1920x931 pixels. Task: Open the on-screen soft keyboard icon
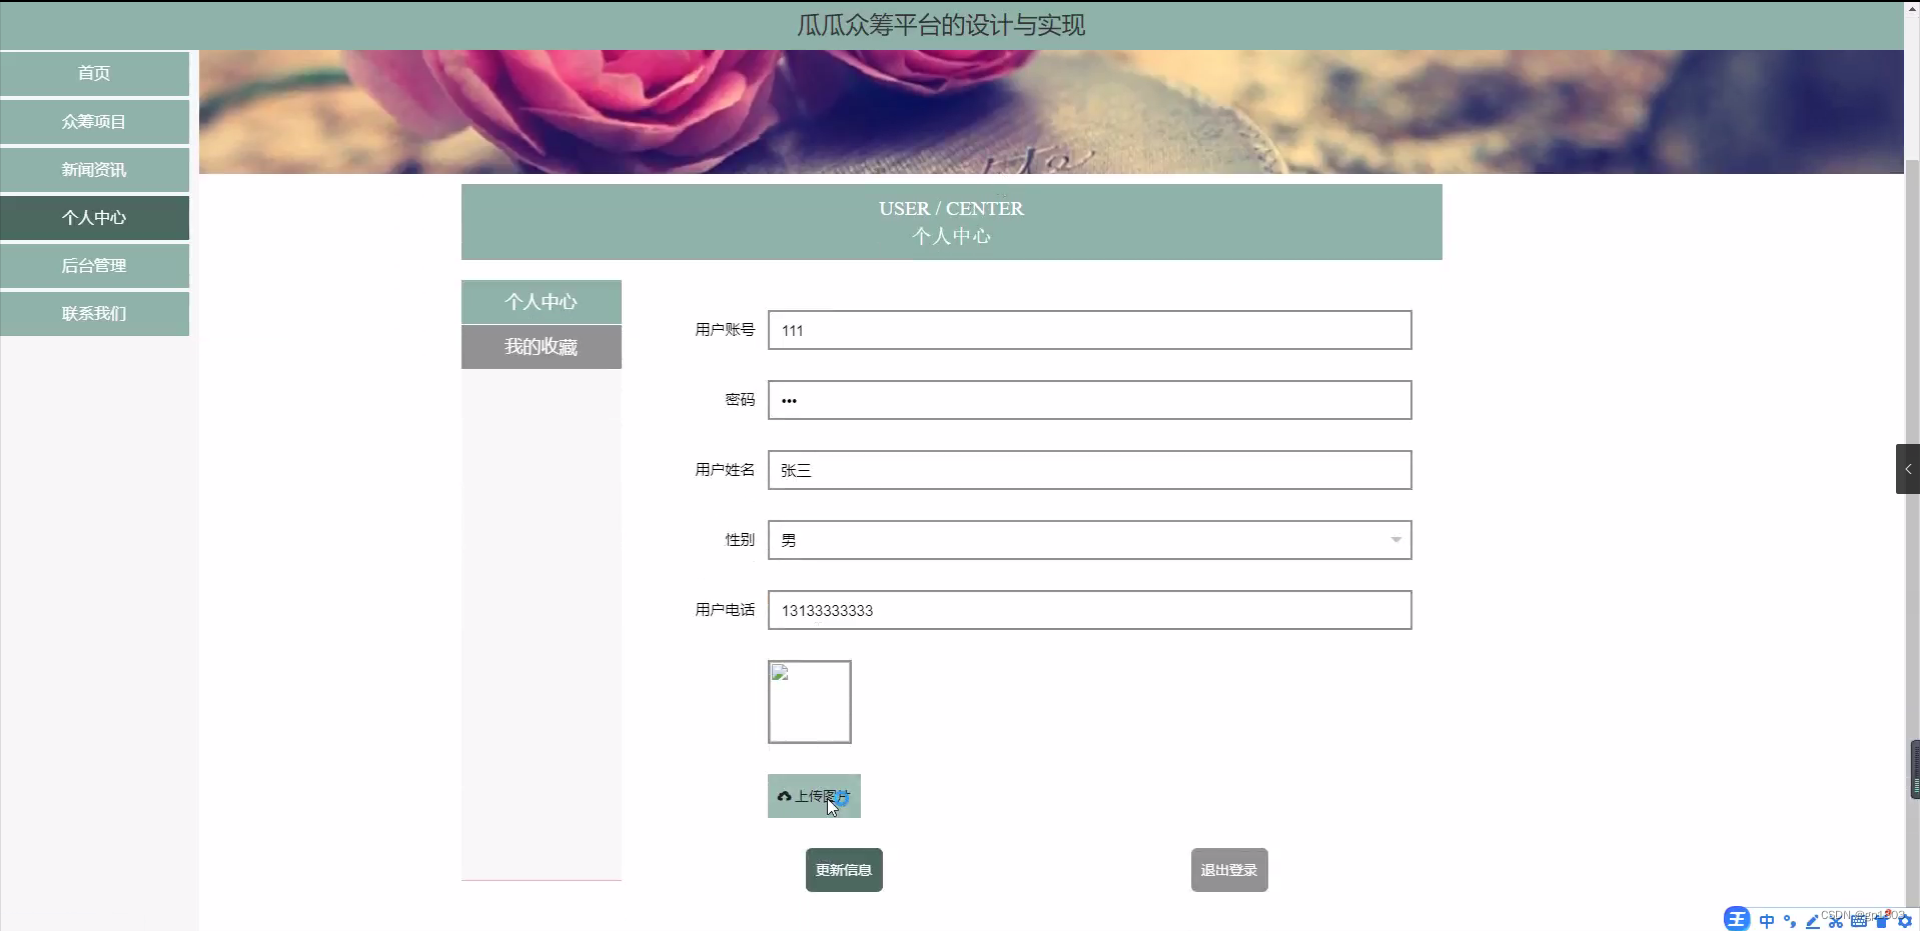(x=1857, y=921)
